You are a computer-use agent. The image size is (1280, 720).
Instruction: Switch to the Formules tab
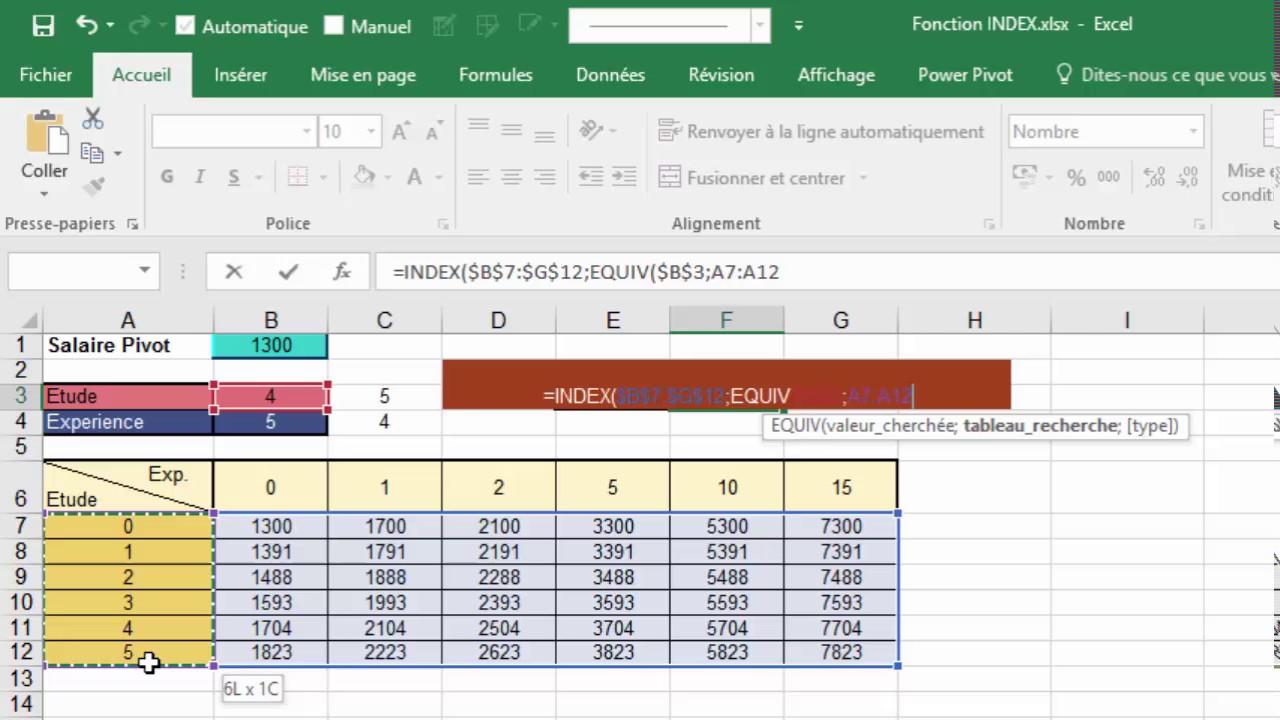(x=495, y=75)
